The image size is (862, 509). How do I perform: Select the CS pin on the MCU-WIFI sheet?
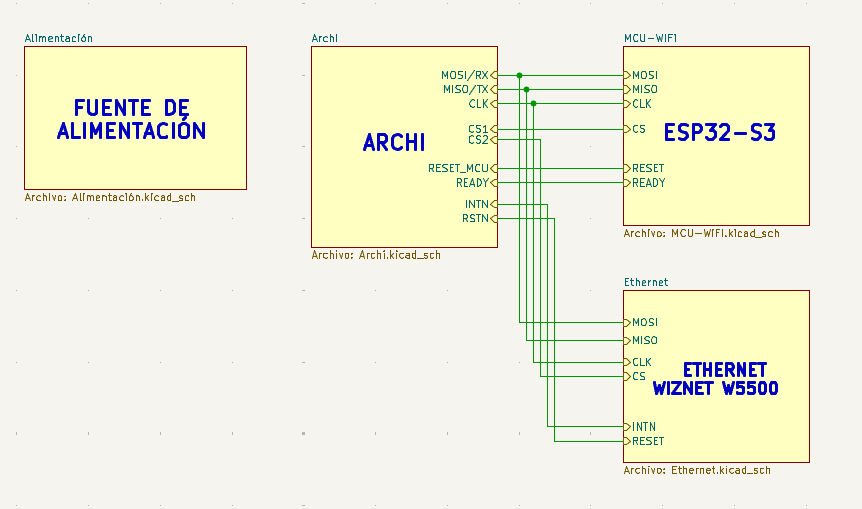tap(635, 129)
